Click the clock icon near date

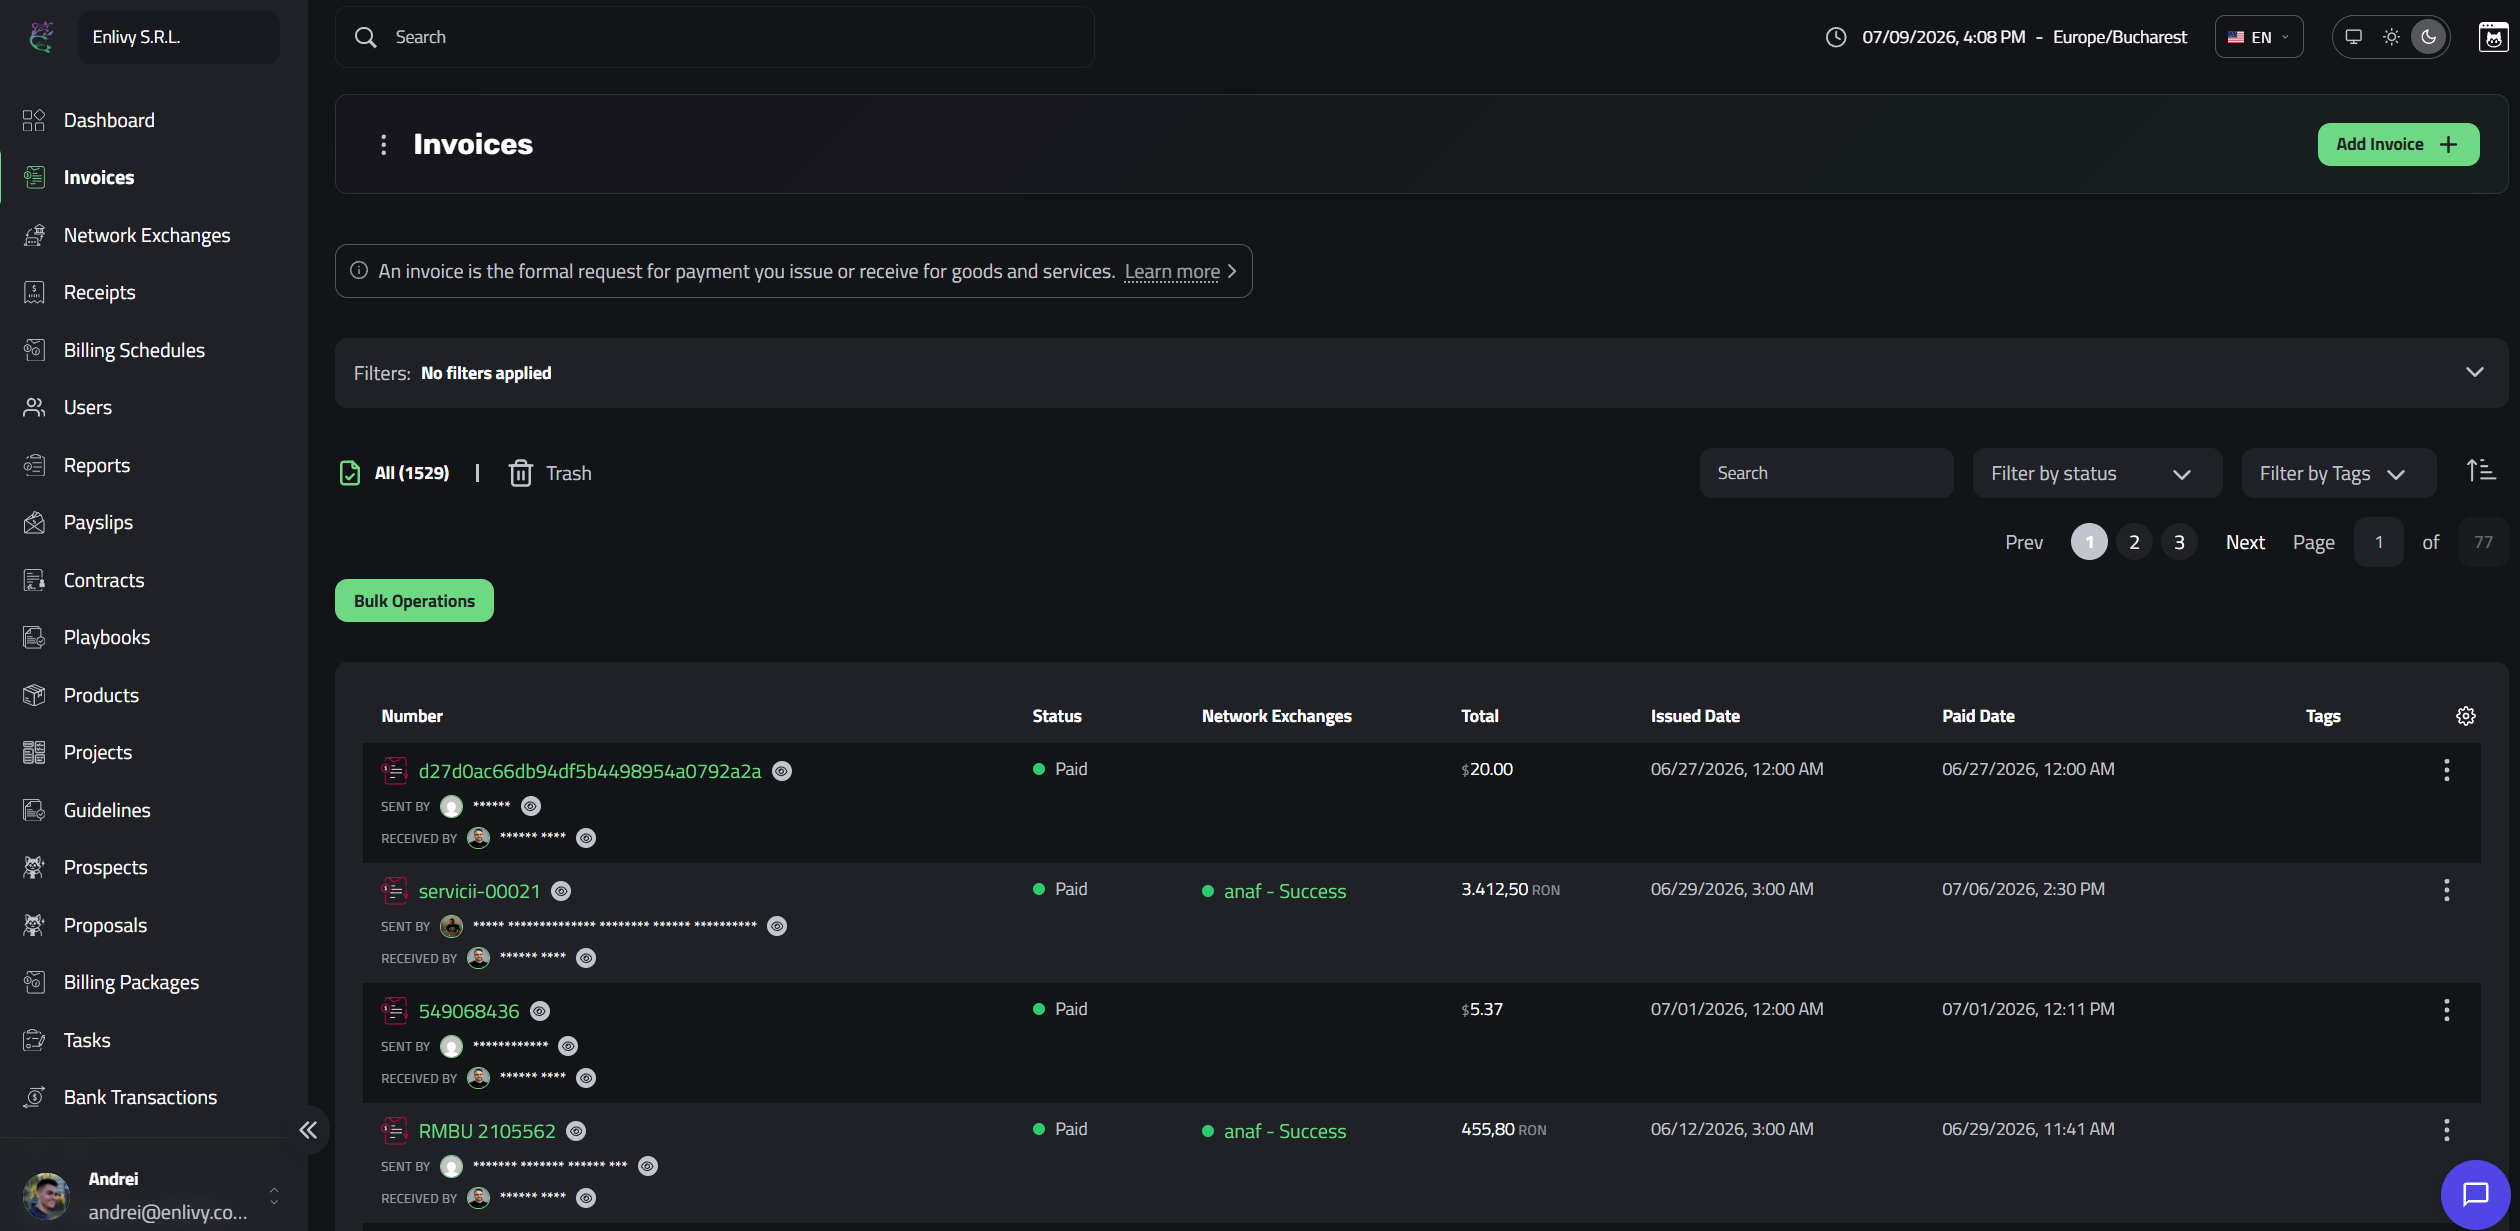[x=1836, y=37]
